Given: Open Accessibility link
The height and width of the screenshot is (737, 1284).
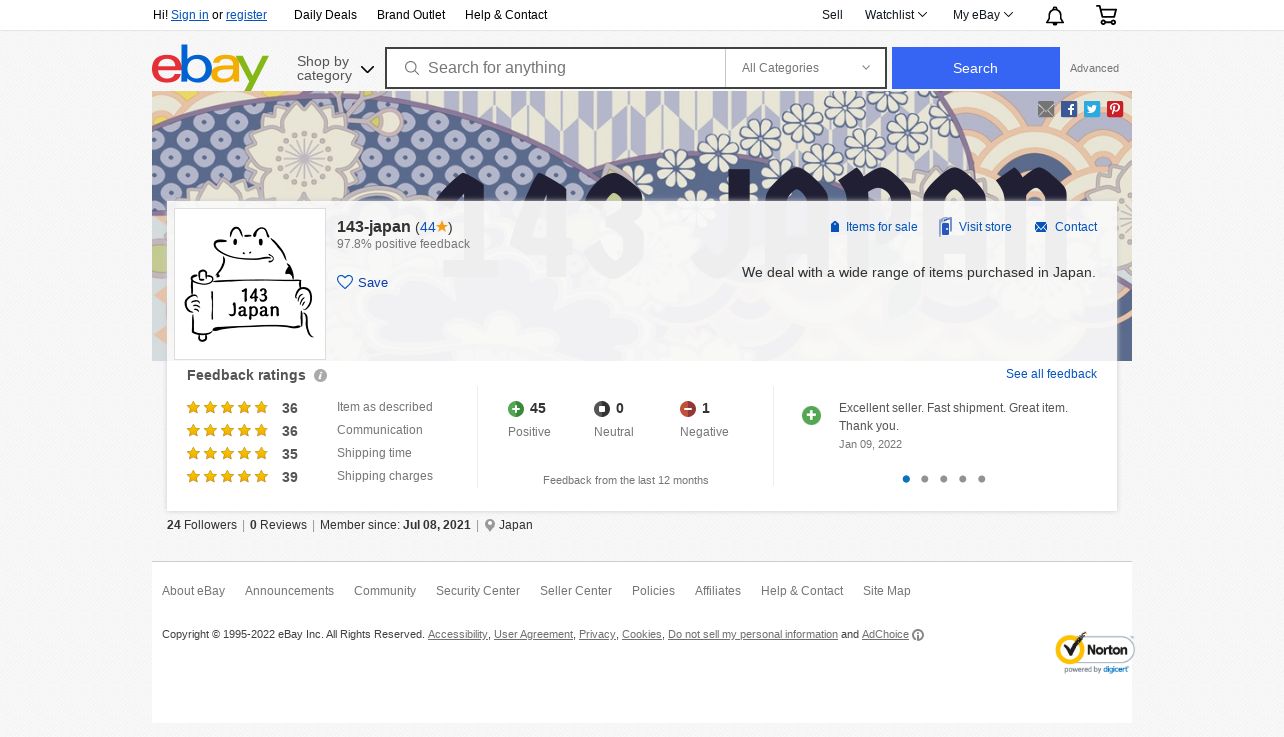Looking at the screenshot, I should [x=457, y=635].
